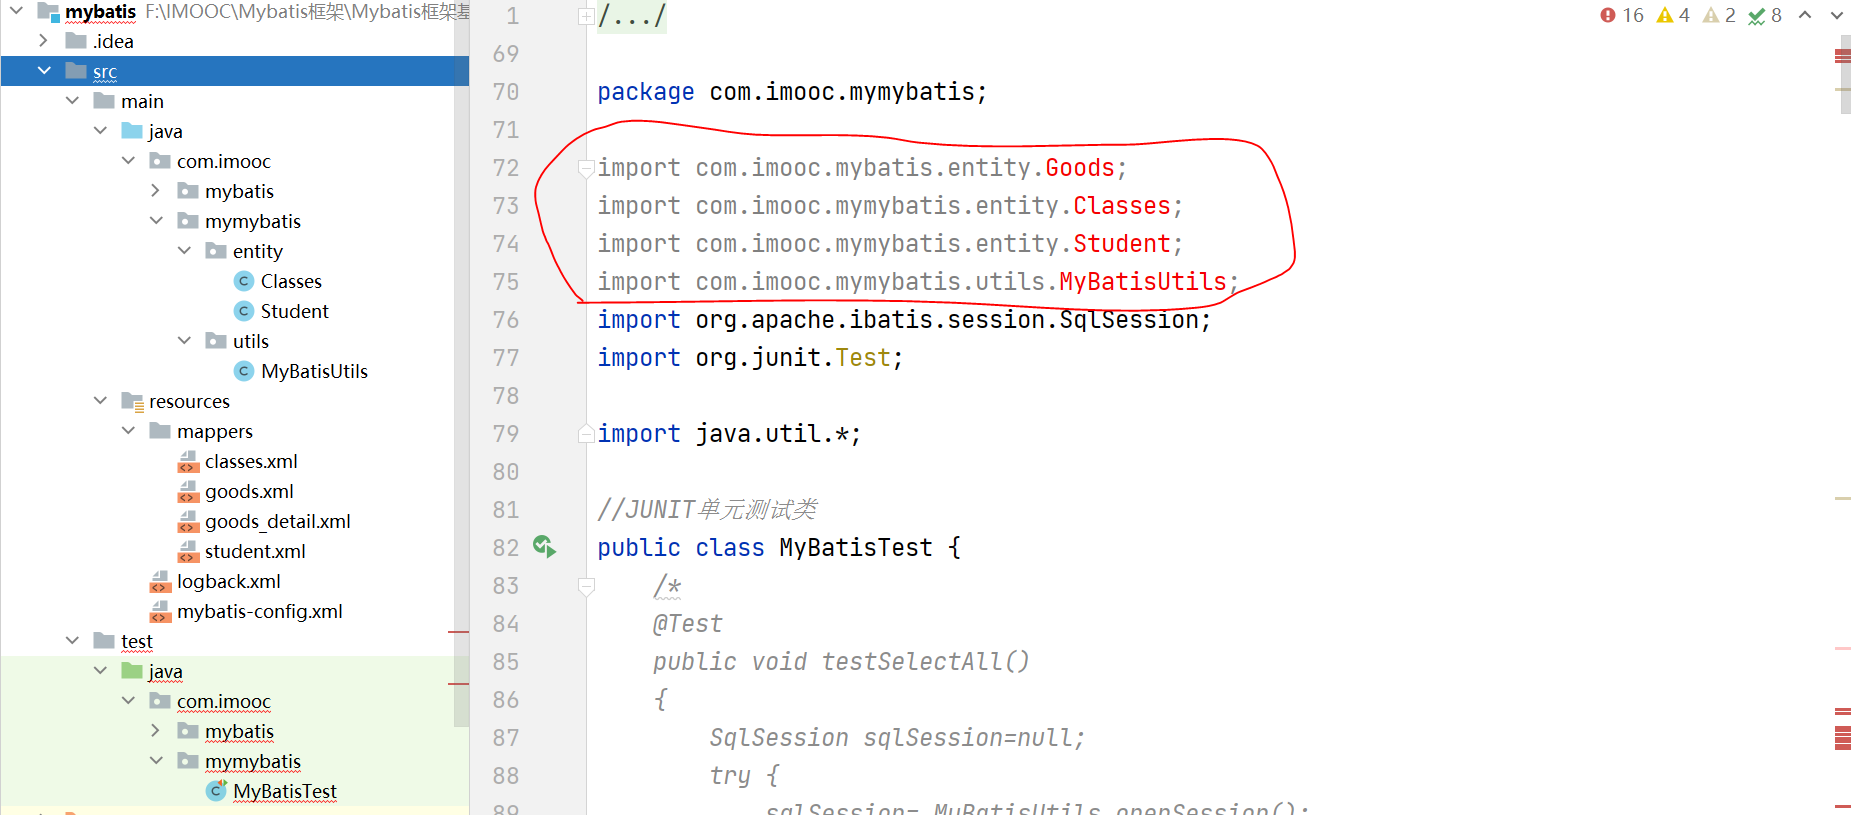Collapse the main folder chevron
Screen dimensions: 1851x815
tap(72, 101)
